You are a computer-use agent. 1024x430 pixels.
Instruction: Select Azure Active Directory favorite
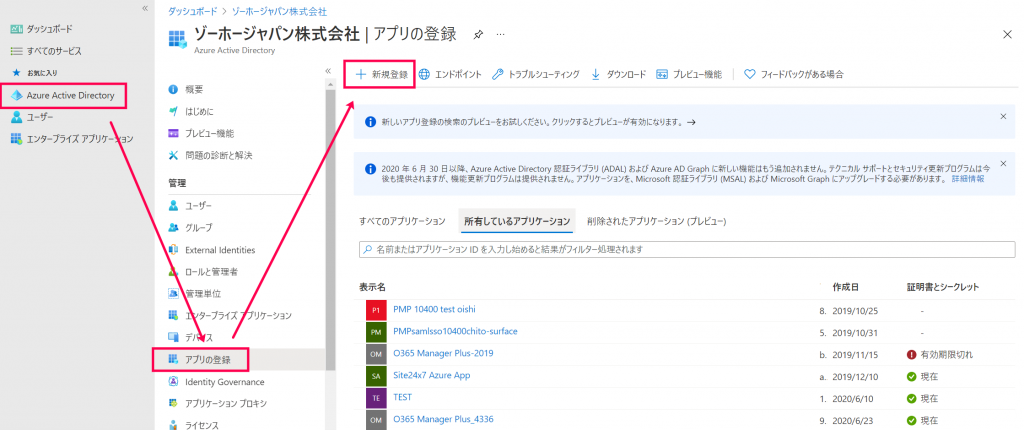(63, 95)
